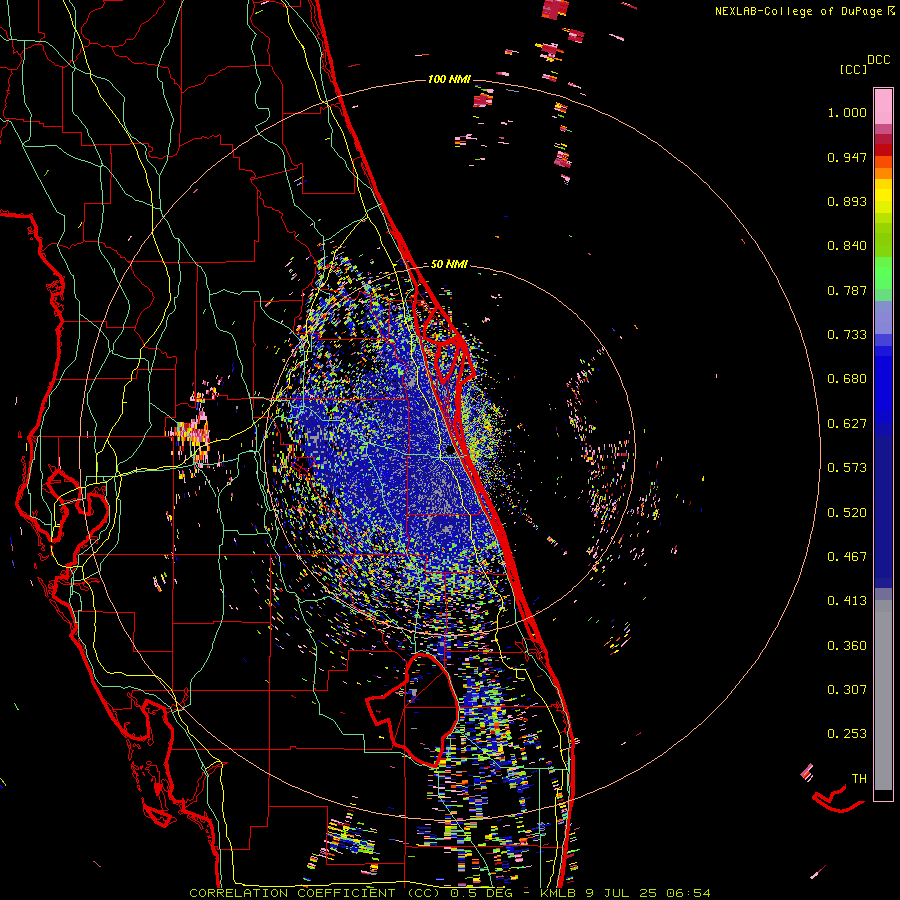Click the KMLB radar site black dot
This screenshot has height=900, width=900.
point(450,450)
